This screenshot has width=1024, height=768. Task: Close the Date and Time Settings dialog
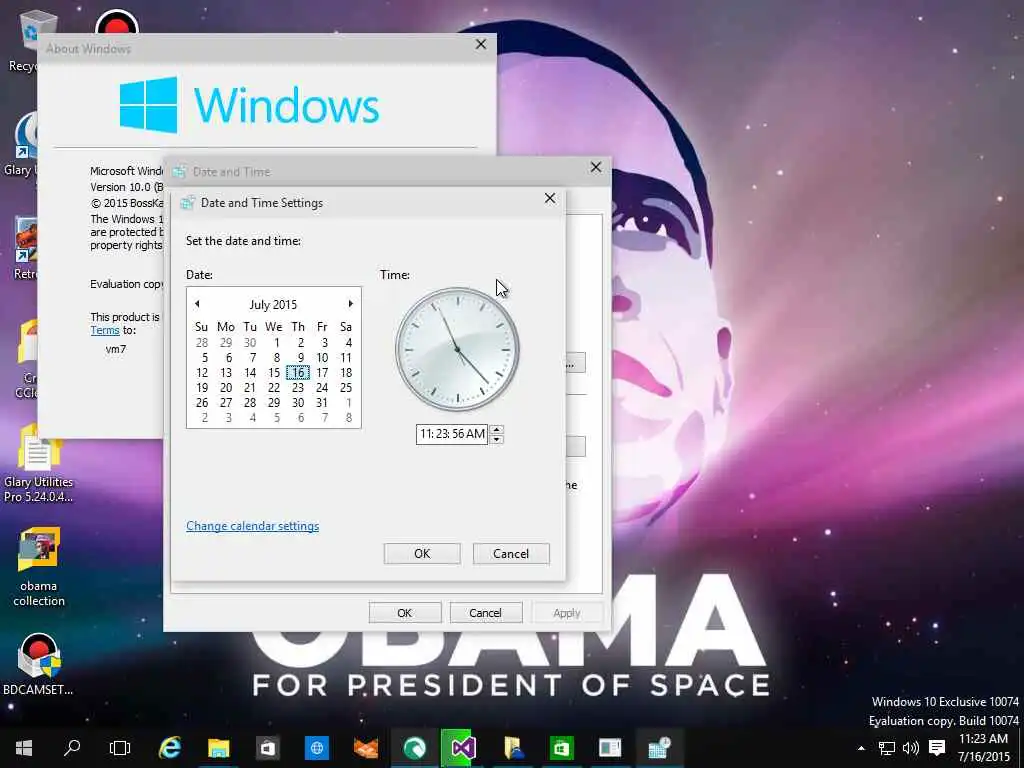click(550, 199)
